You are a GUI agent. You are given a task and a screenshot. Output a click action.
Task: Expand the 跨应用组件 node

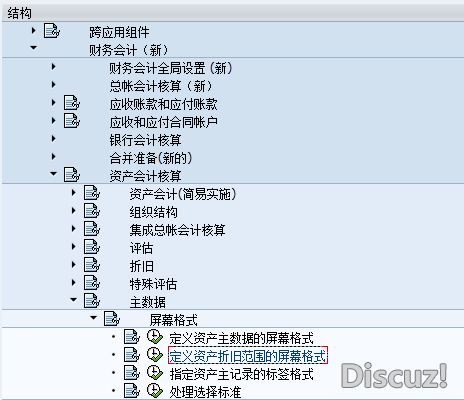(x=33, y=31)
